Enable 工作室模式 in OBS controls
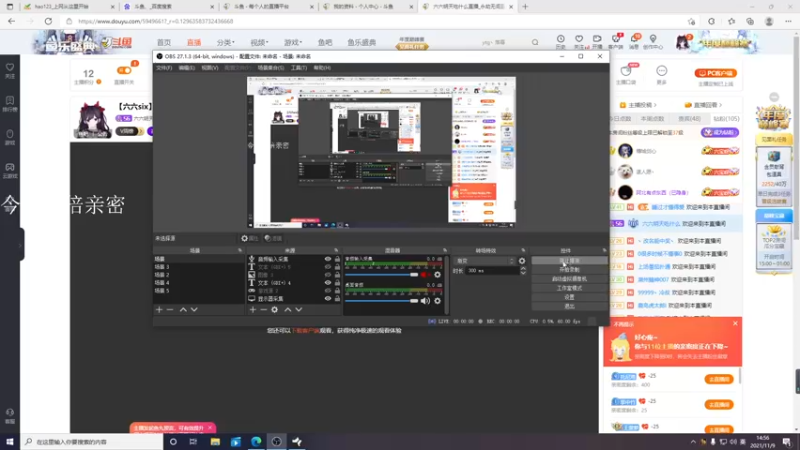 tap(569, 288)
